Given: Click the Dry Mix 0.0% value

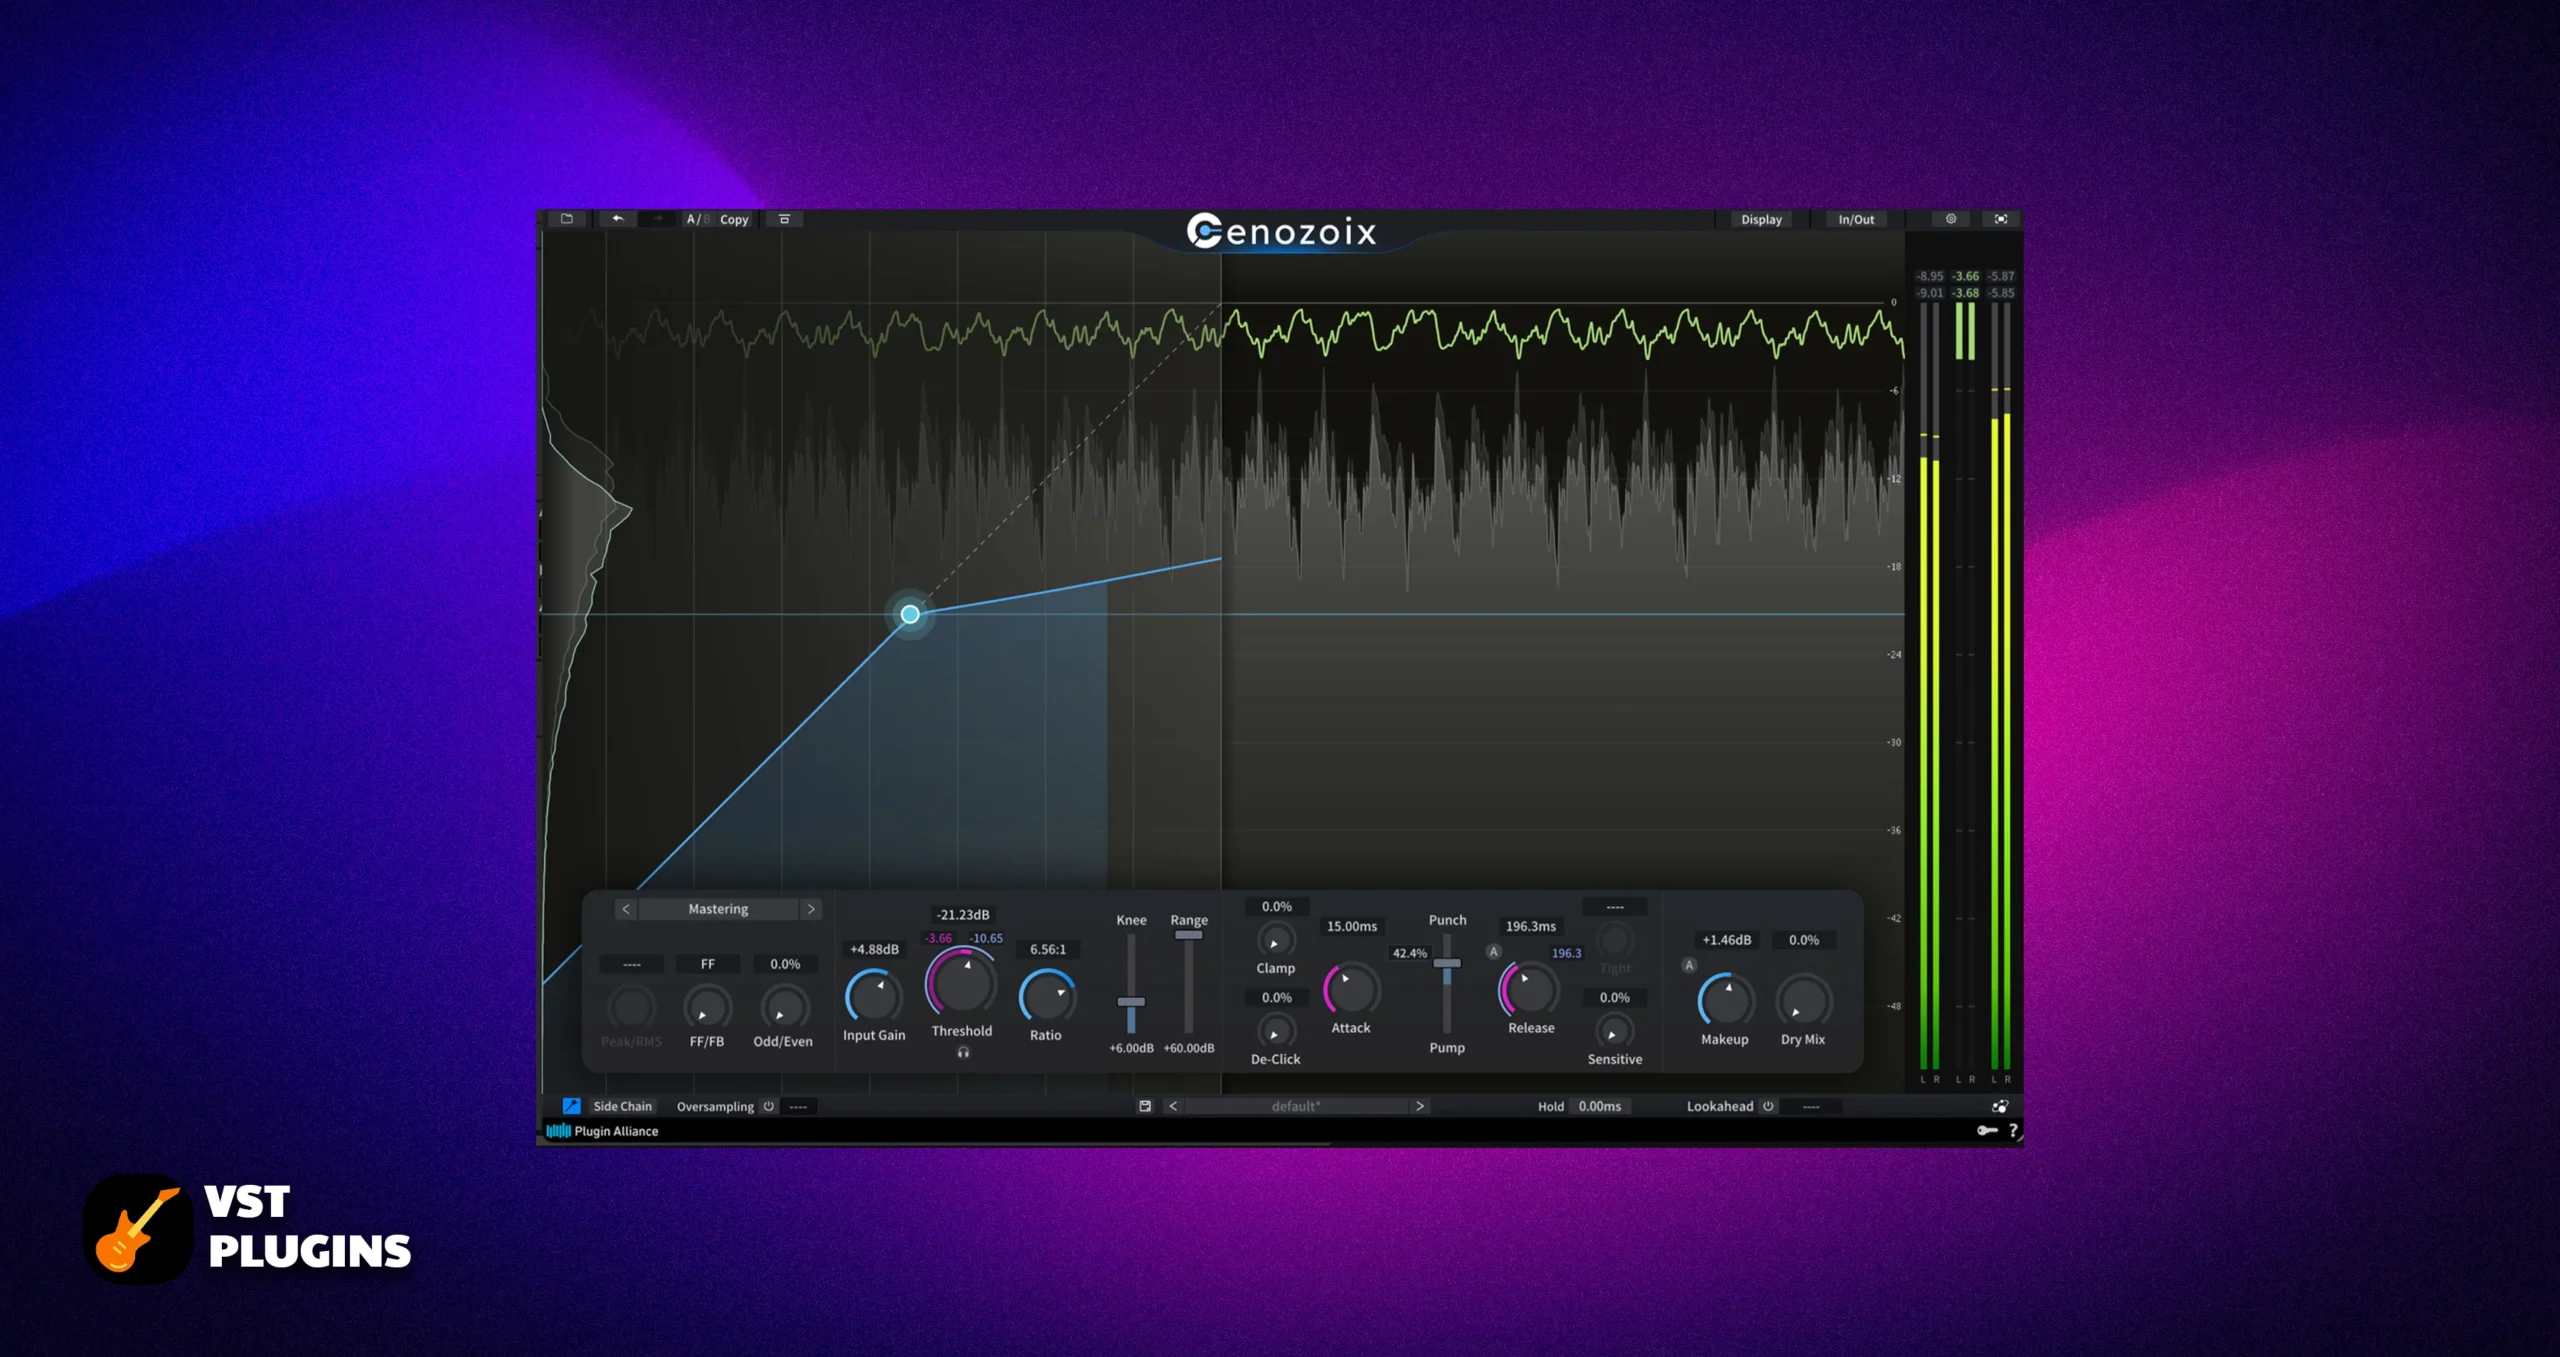Looking at the screenshot, I should click(1804, 940).
